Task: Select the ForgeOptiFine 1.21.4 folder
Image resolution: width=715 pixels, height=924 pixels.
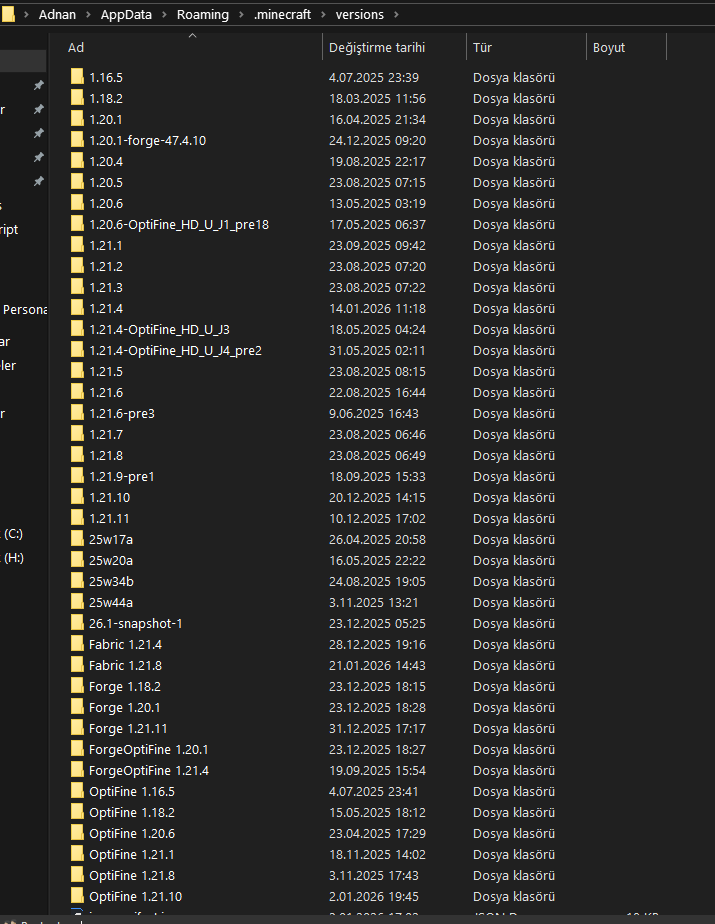Action: click(149, 770)
